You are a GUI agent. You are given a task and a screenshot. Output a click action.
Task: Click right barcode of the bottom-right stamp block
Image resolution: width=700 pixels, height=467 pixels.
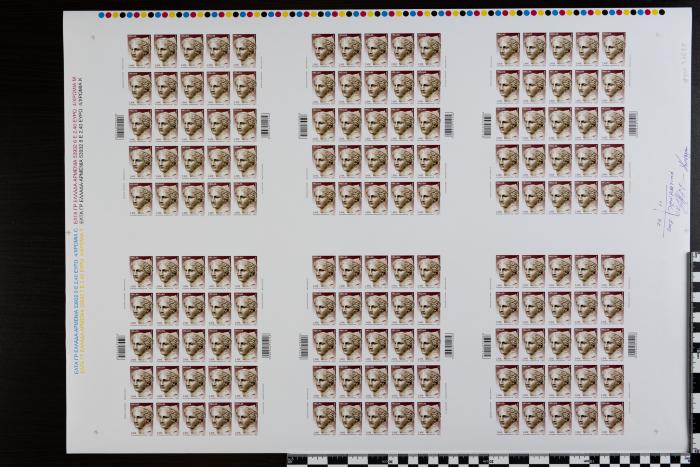[633, 344]
